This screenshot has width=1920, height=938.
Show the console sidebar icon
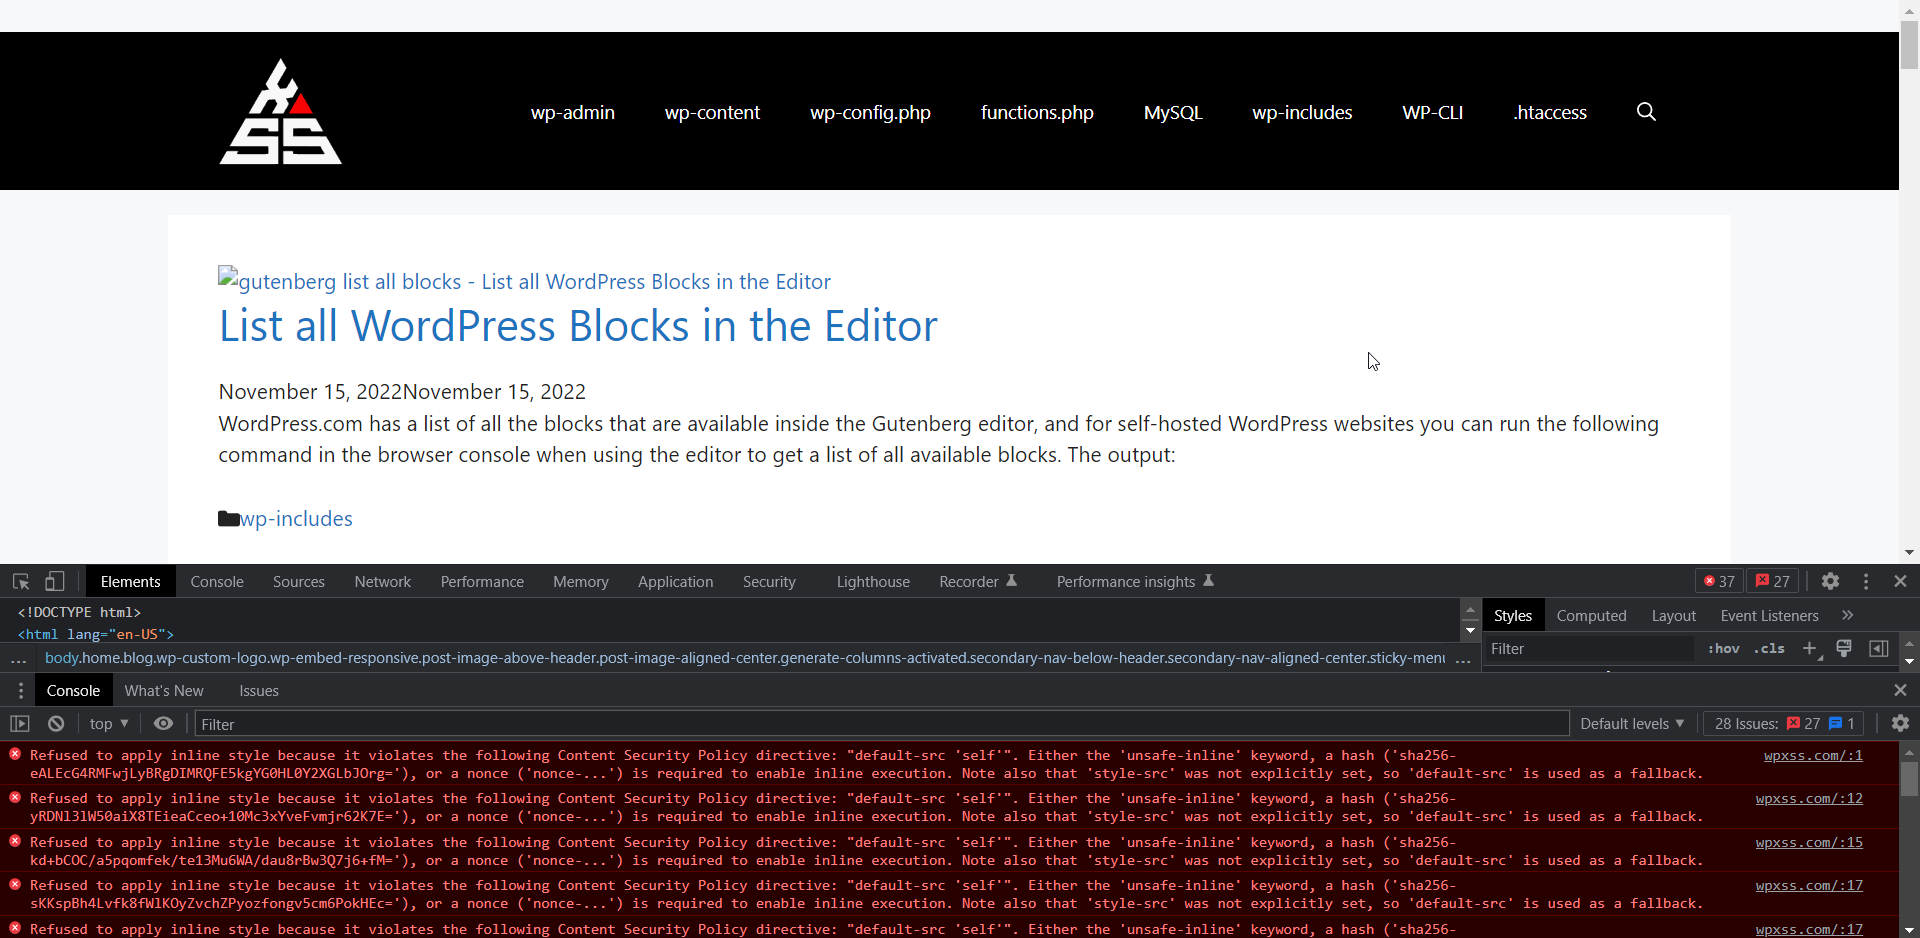[20, 723]
